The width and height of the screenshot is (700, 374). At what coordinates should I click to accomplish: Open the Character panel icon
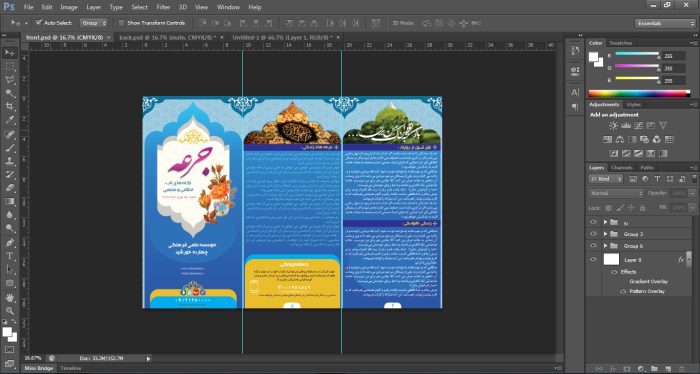tap(575, 92)
